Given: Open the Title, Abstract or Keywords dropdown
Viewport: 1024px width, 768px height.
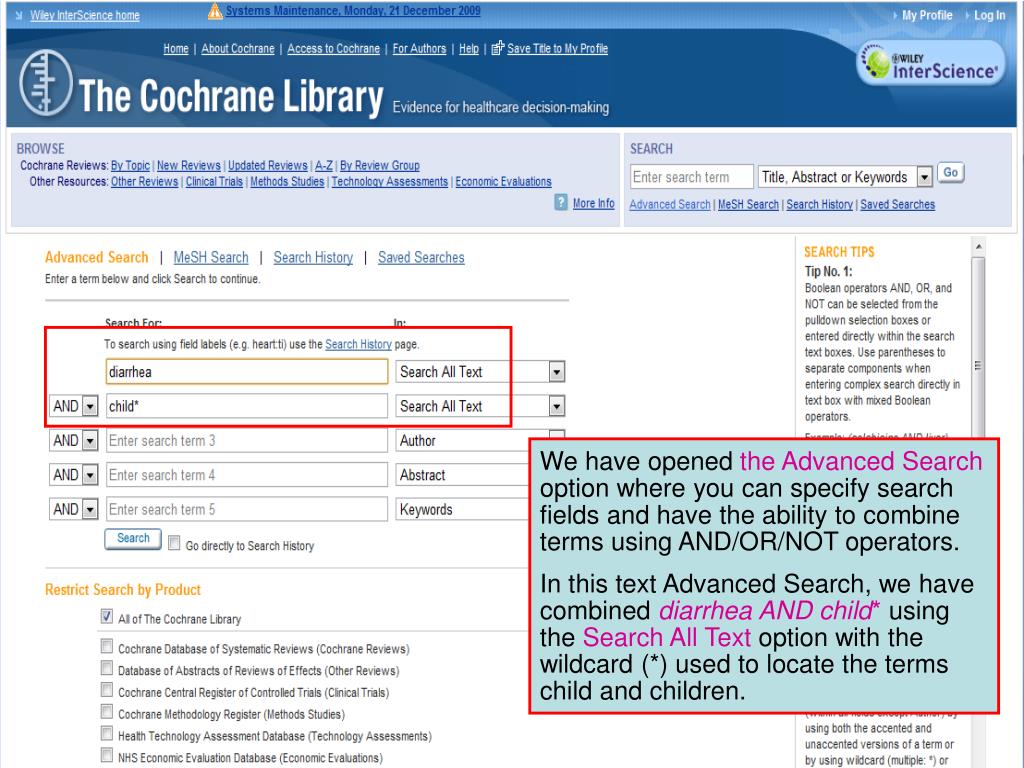Looking at the screenshot, I should [924, 177].
